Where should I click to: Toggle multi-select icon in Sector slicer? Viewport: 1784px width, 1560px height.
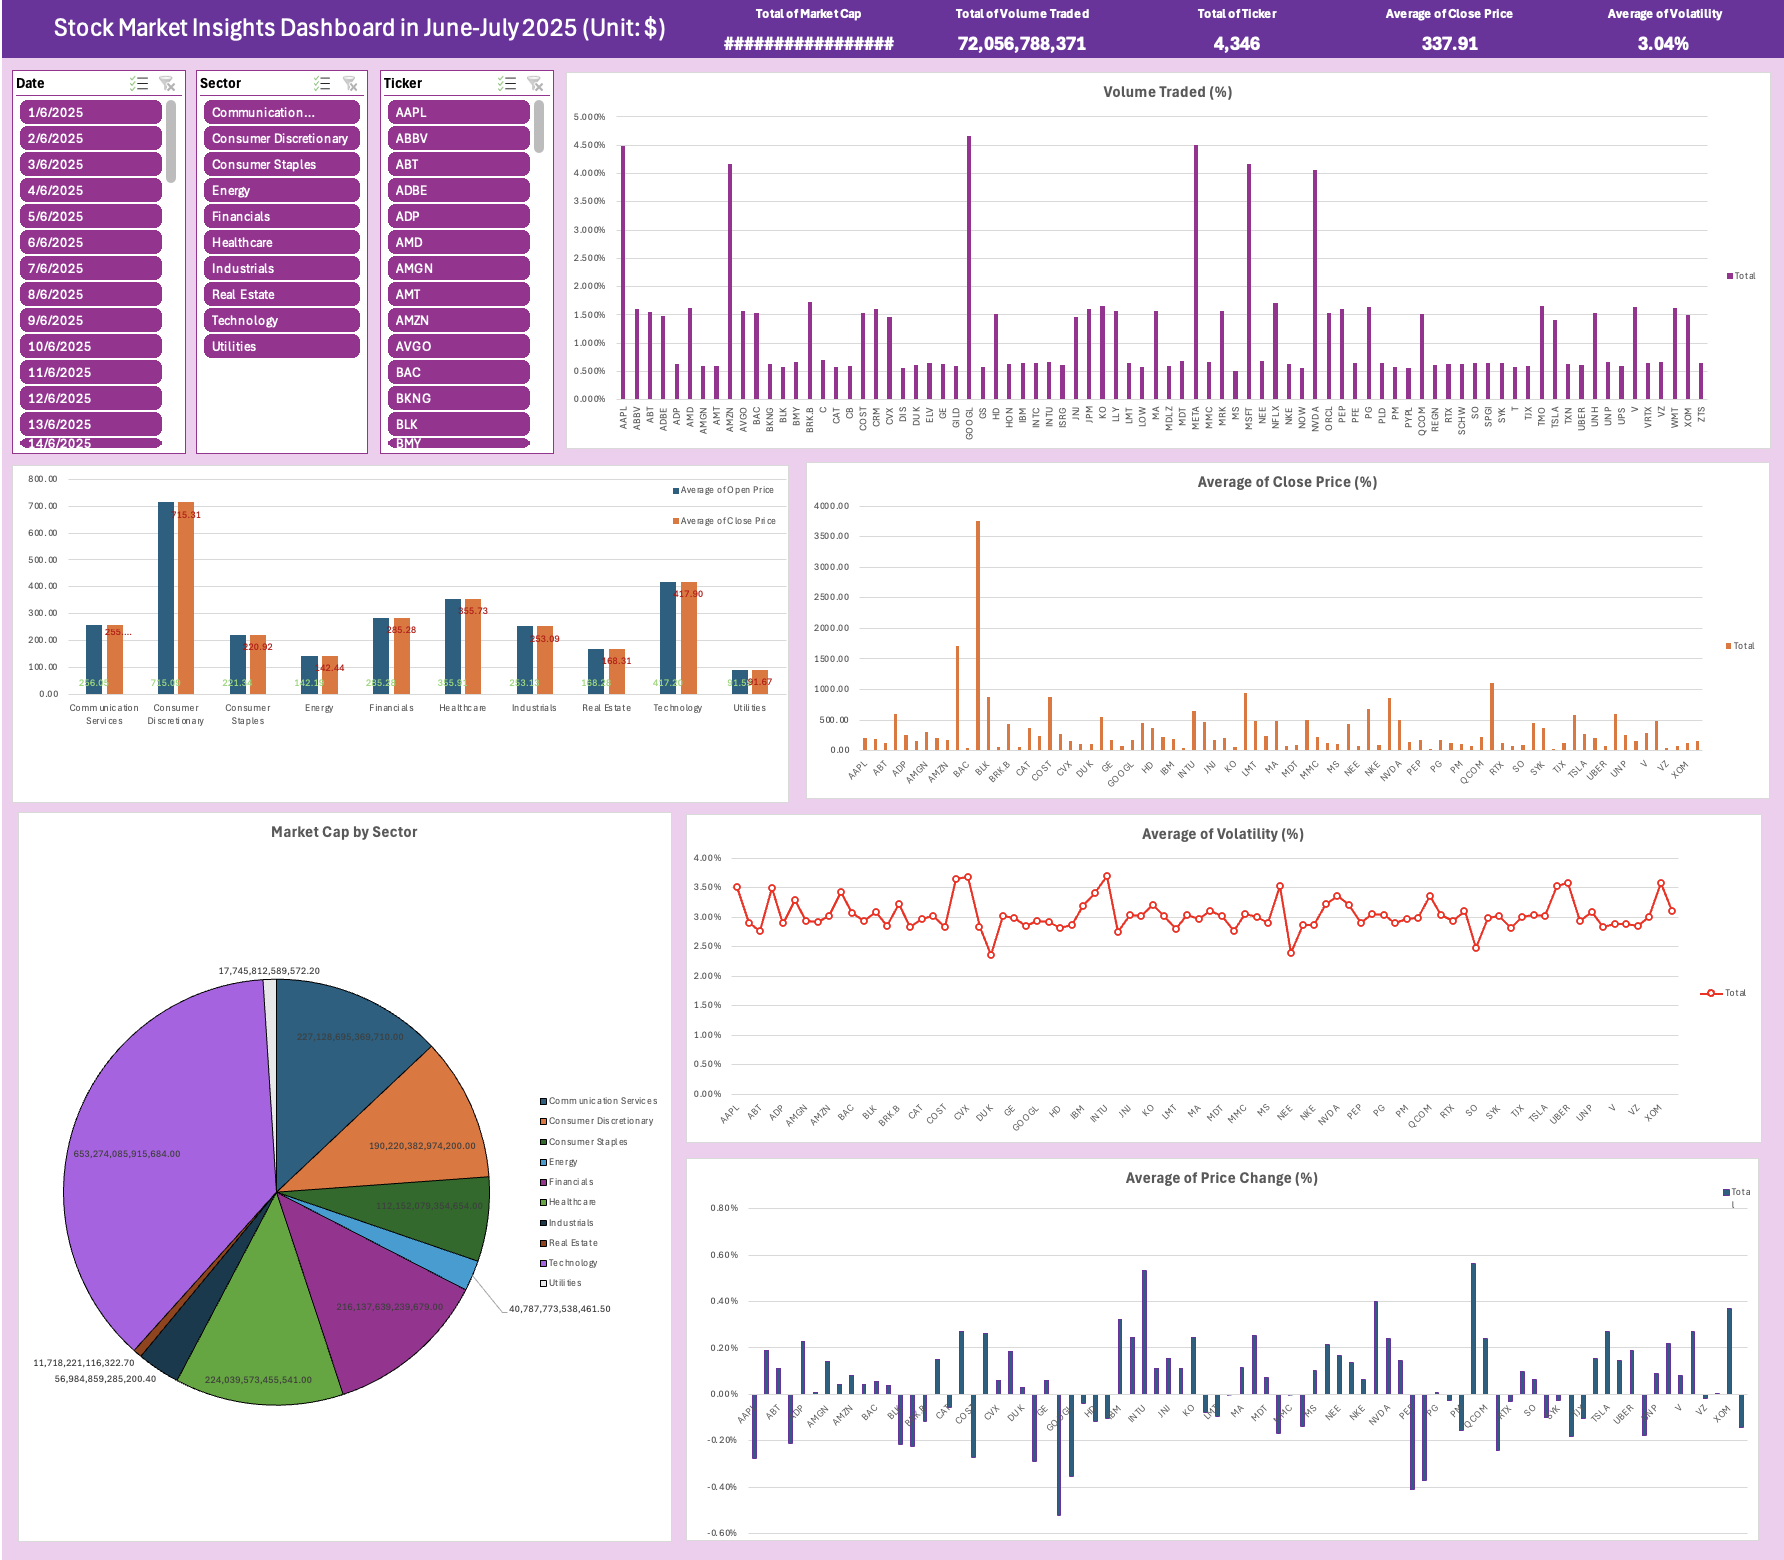(x=322, y=84)
